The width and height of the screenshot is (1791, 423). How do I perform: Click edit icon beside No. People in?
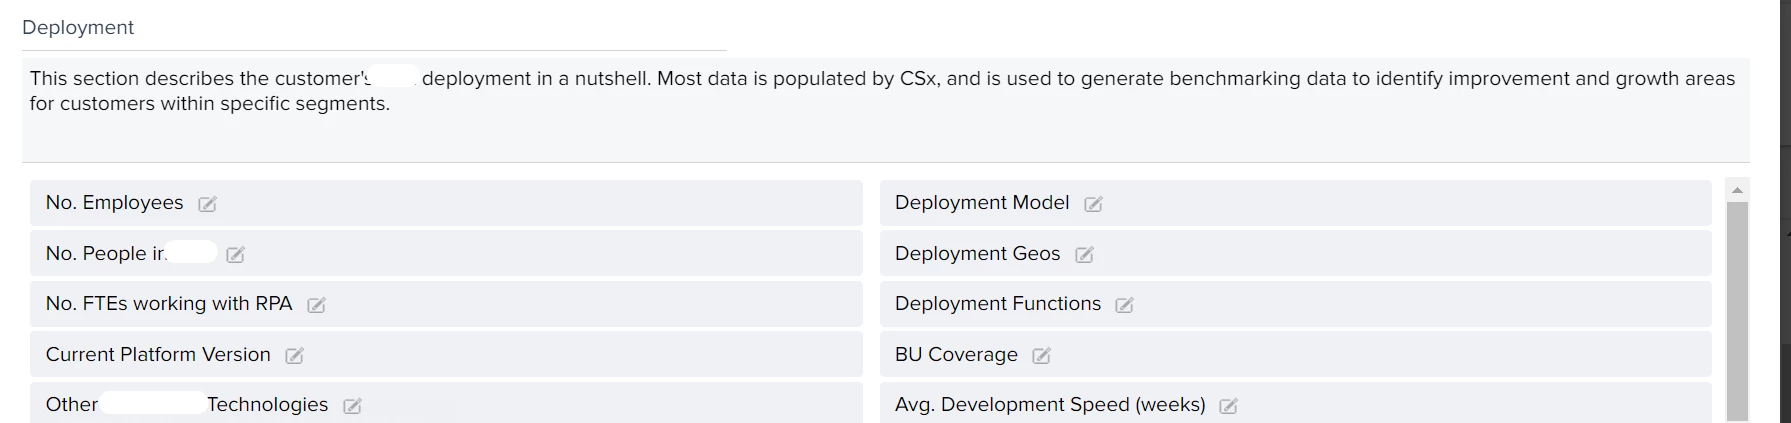235,255
